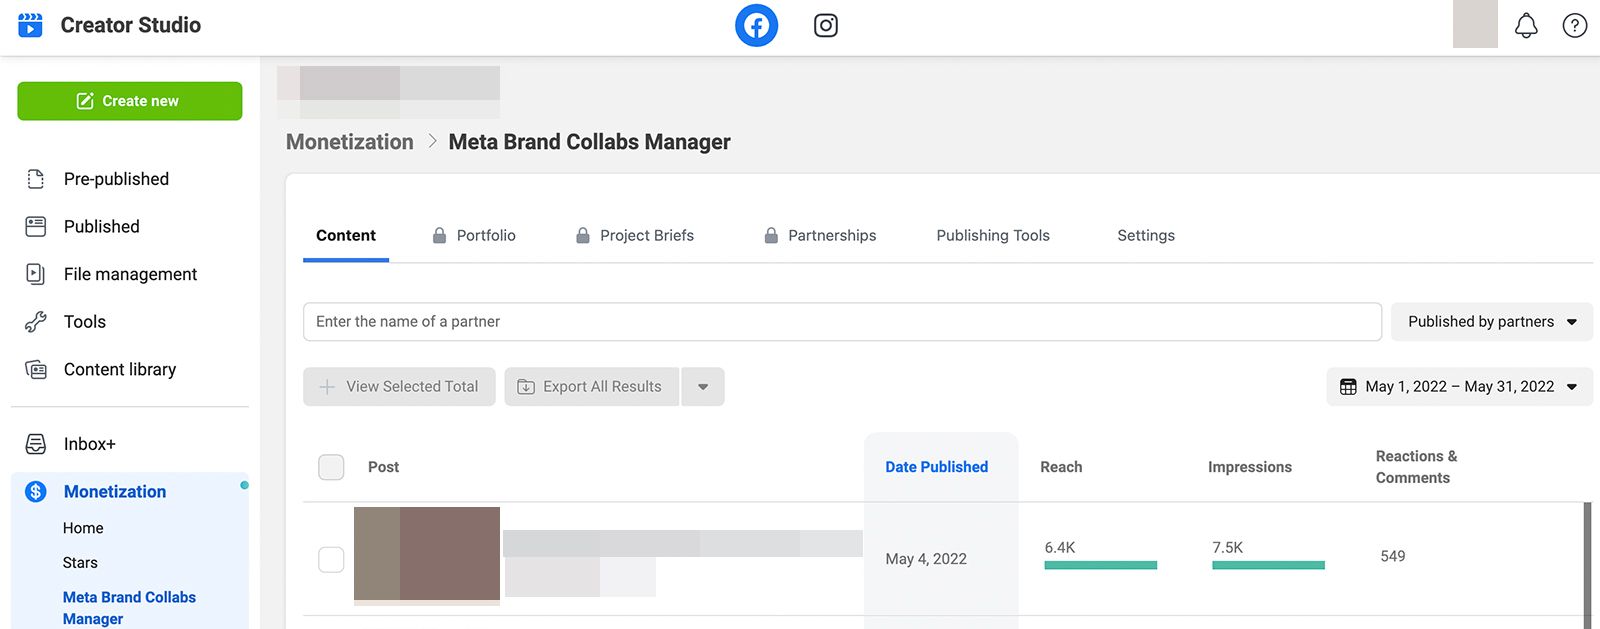Open Home under Monetization
Image resolution: width=1600 pixels, height=629 pixels.
83,528
